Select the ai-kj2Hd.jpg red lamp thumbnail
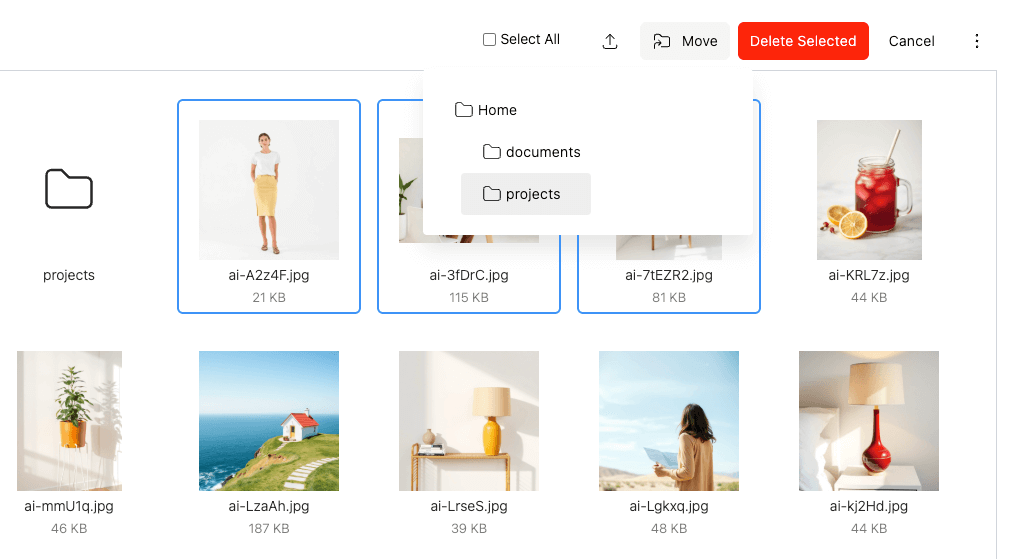 click(x=869, y=421)
